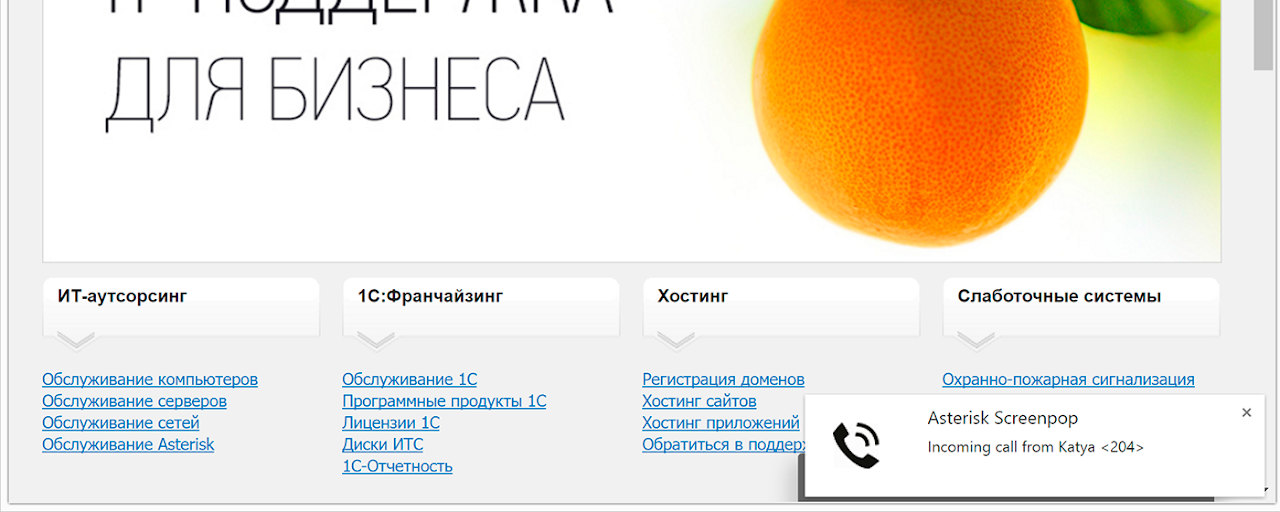Open the Обслуживание 1С link
1280x512 pixels.
point(410,380)
